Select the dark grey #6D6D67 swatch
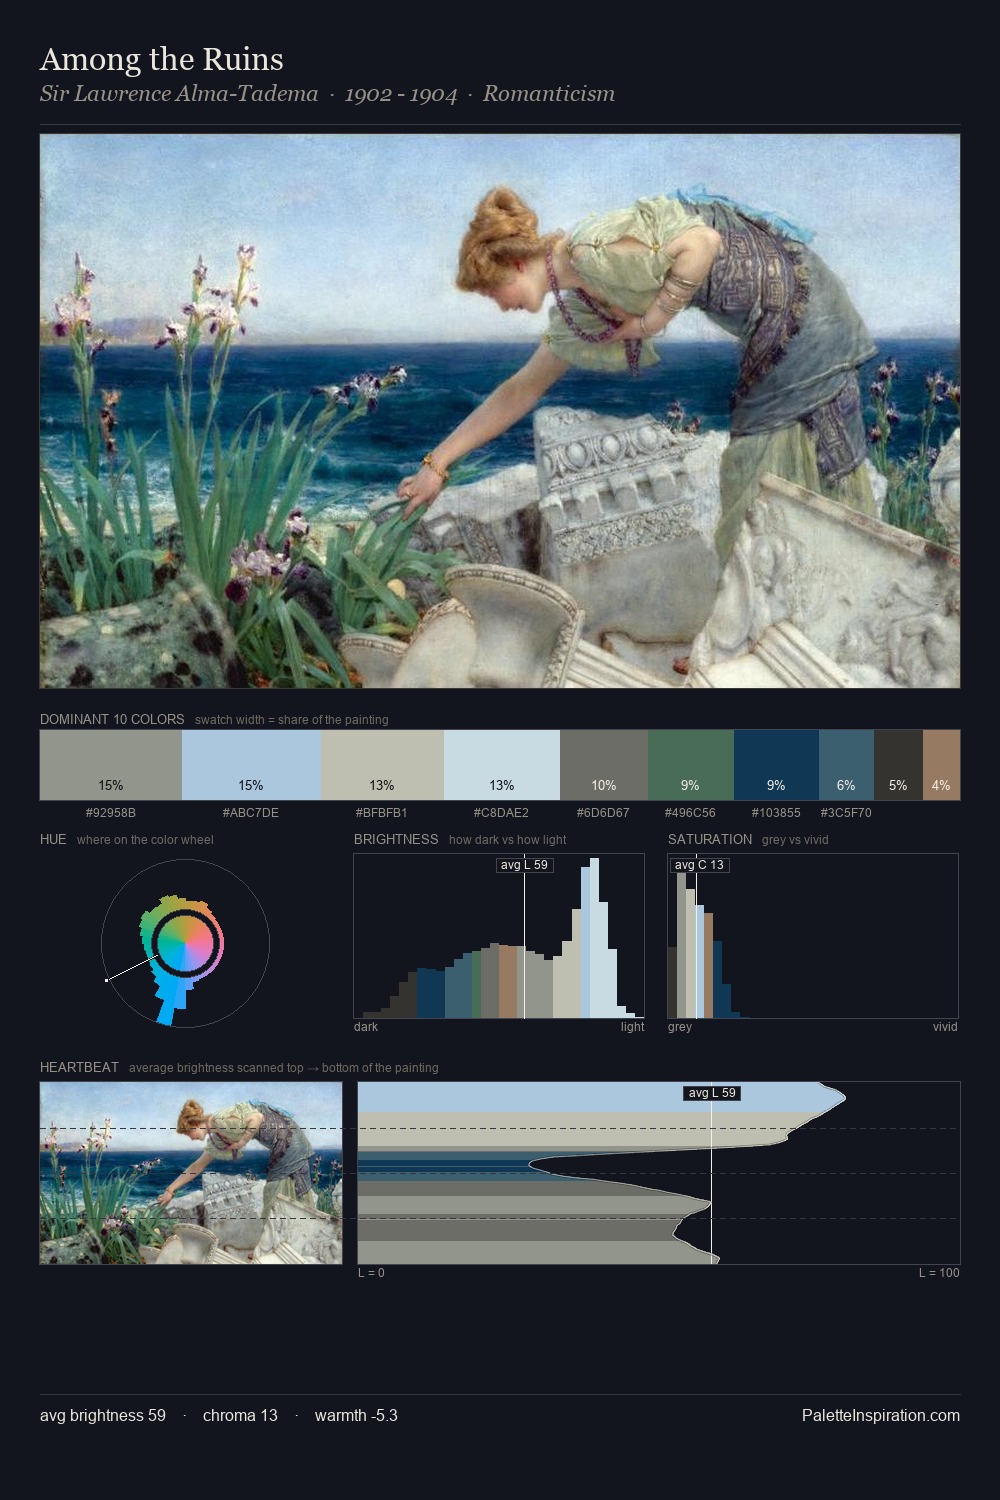This screenshot has width=1000, height=1500. [604, 765]
